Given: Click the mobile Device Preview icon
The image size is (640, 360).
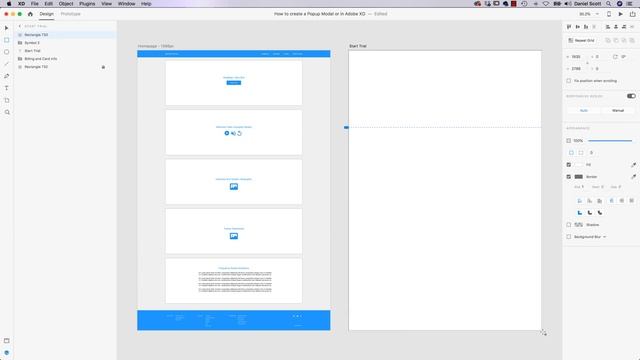Looking at the screenshot, I should pyautogui.click(x=609, y=14).
